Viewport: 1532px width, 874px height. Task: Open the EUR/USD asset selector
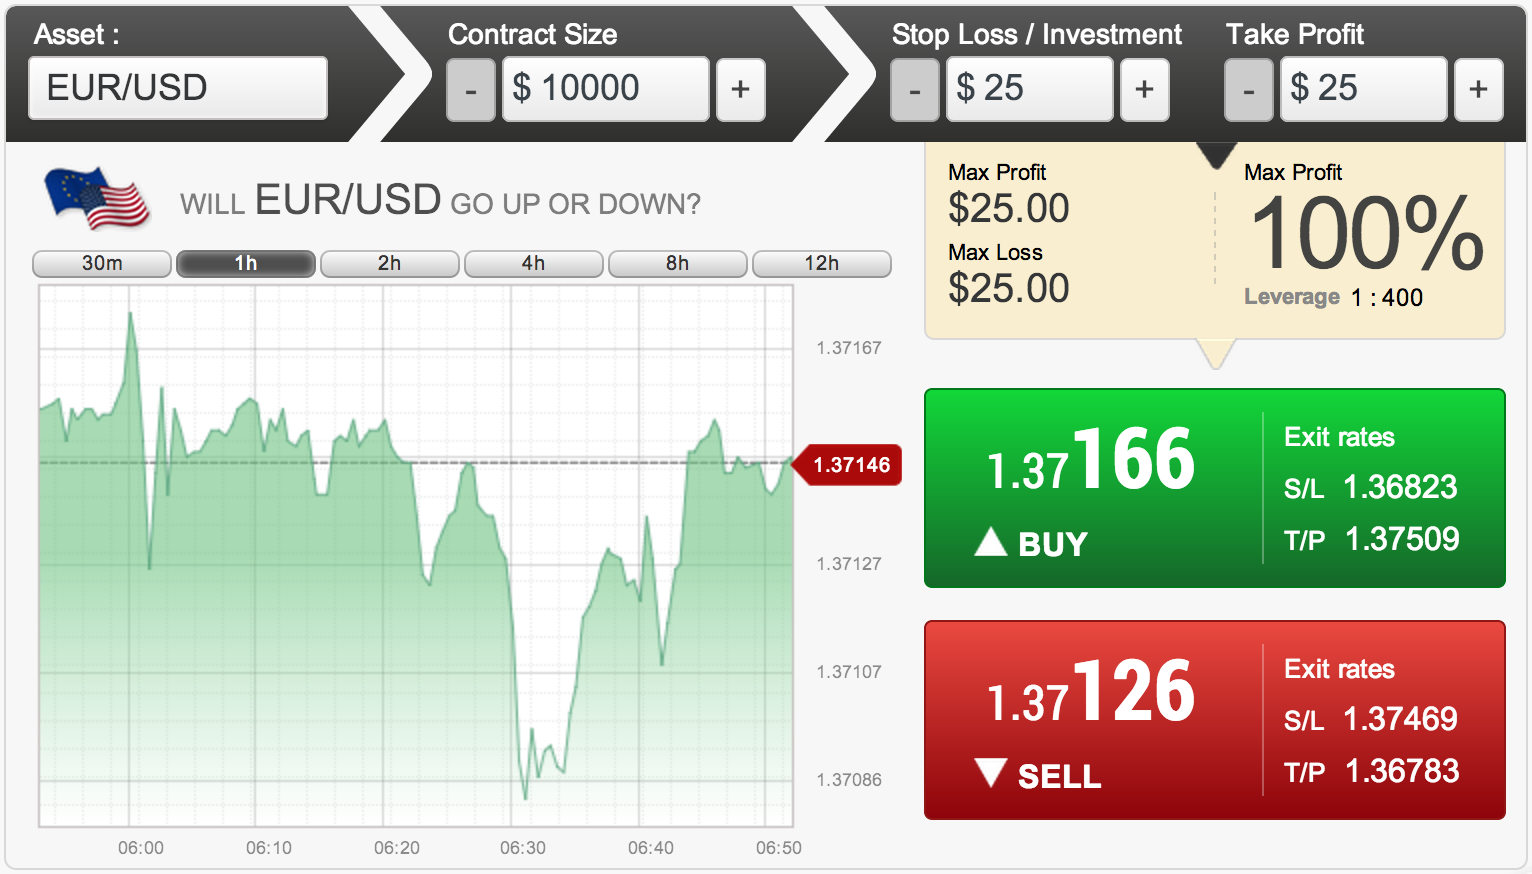(x=178, y=88)
